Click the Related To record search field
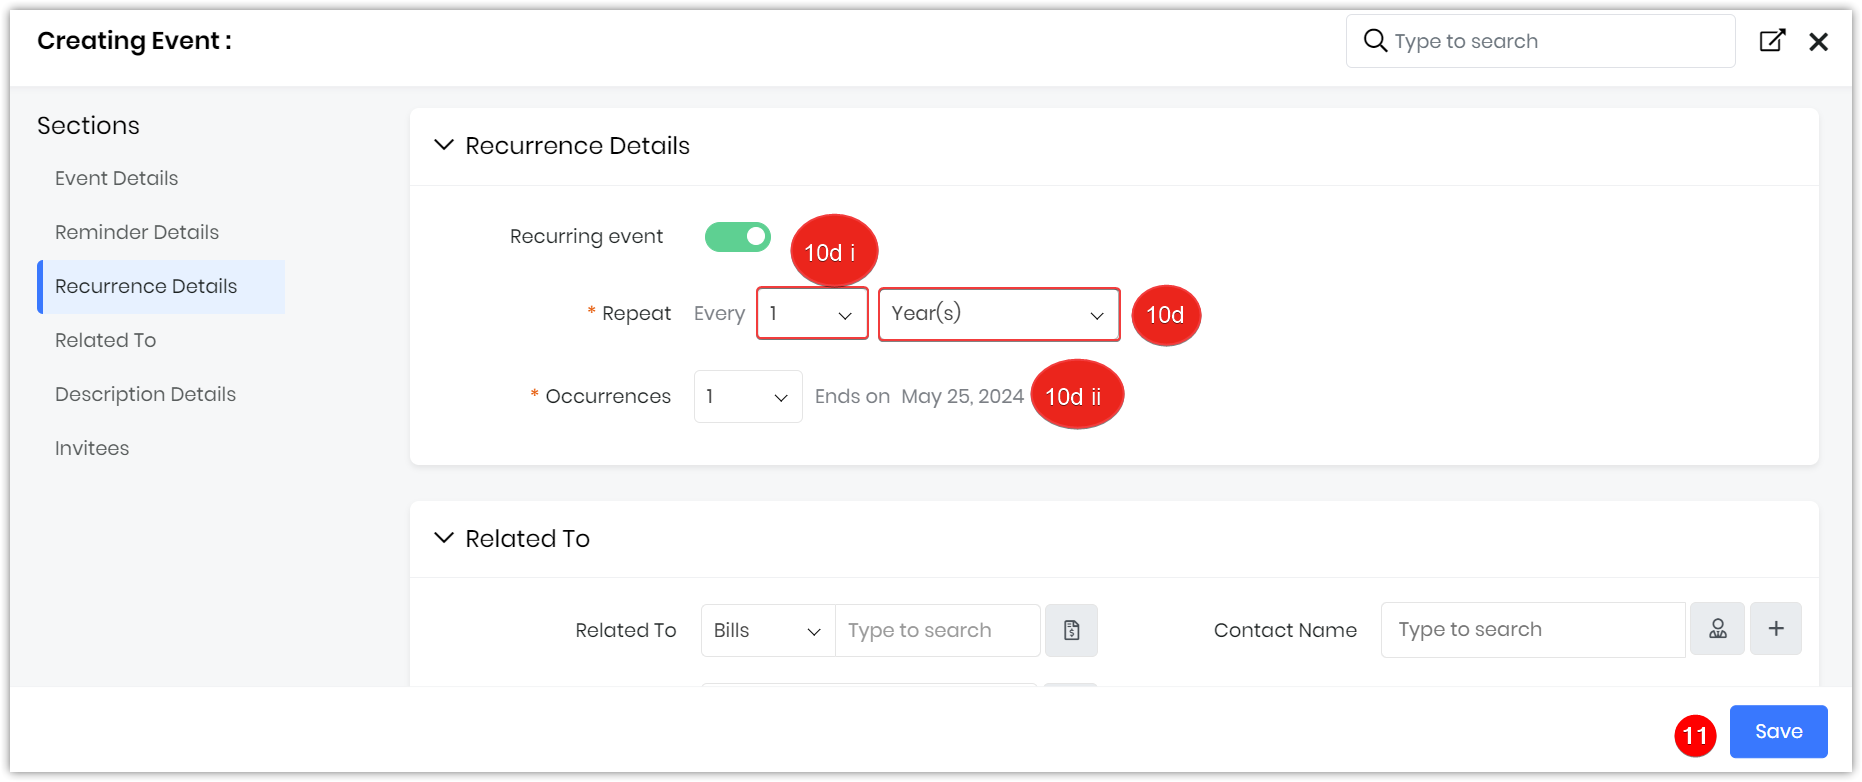Viewport: 1862px width, 782px height. coord(938,631)
